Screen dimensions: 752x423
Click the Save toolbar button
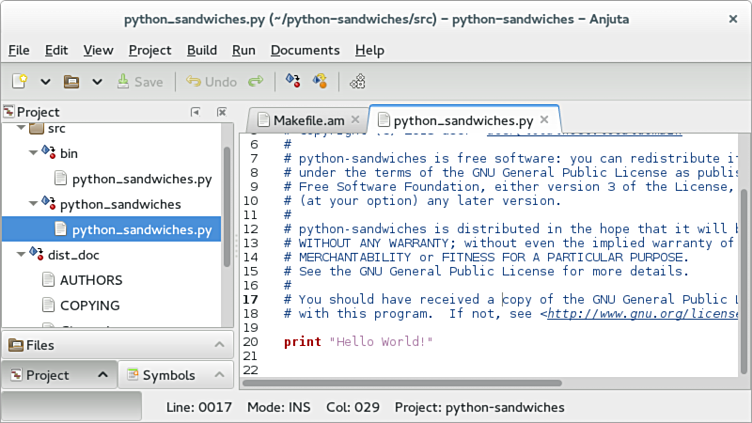139,81
